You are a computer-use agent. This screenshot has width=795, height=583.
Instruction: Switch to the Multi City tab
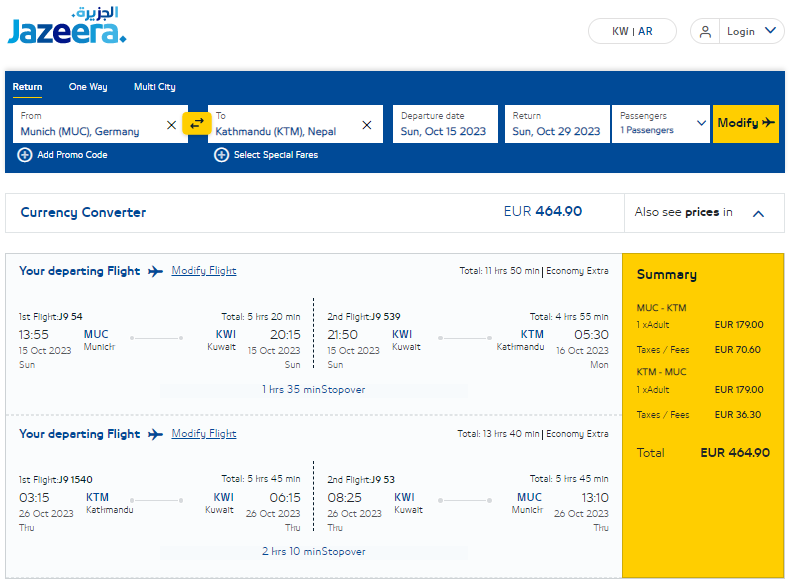point(155,87)
